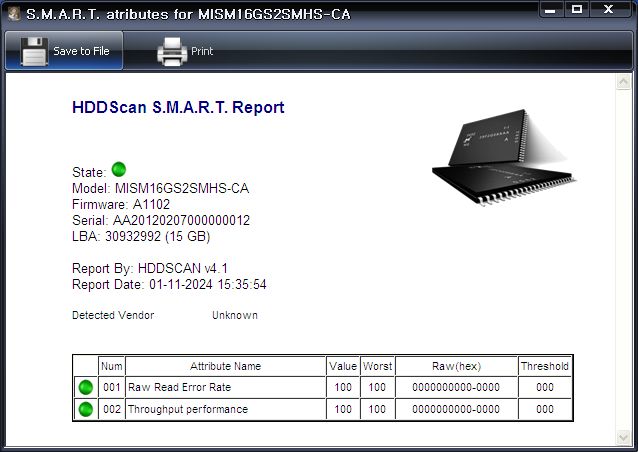Click the memory chip image in report
The image size is (638, 452).
[495, 156]
